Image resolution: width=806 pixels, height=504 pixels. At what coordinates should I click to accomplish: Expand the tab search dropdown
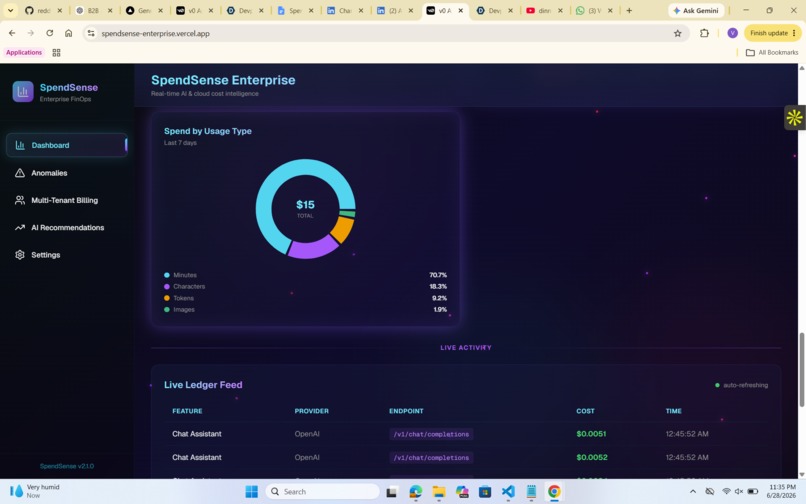pos(10,10)
